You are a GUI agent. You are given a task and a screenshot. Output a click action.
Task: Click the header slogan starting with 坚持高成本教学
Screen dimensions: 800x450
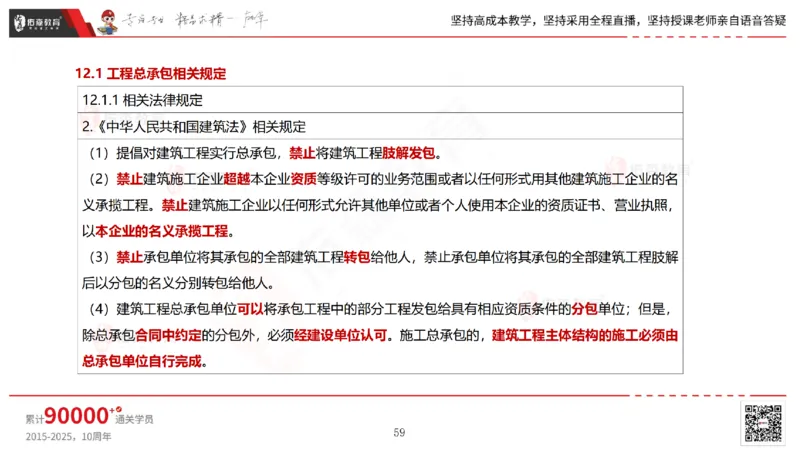(618, 20)
